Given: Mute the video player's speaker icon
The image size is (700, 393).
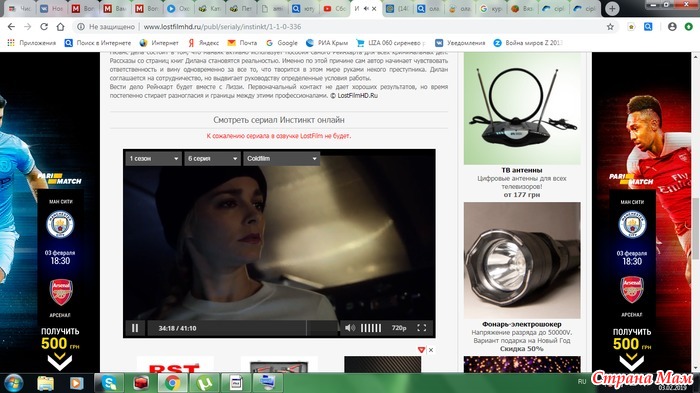Looking at the screenshot, I should pos(350,328).
